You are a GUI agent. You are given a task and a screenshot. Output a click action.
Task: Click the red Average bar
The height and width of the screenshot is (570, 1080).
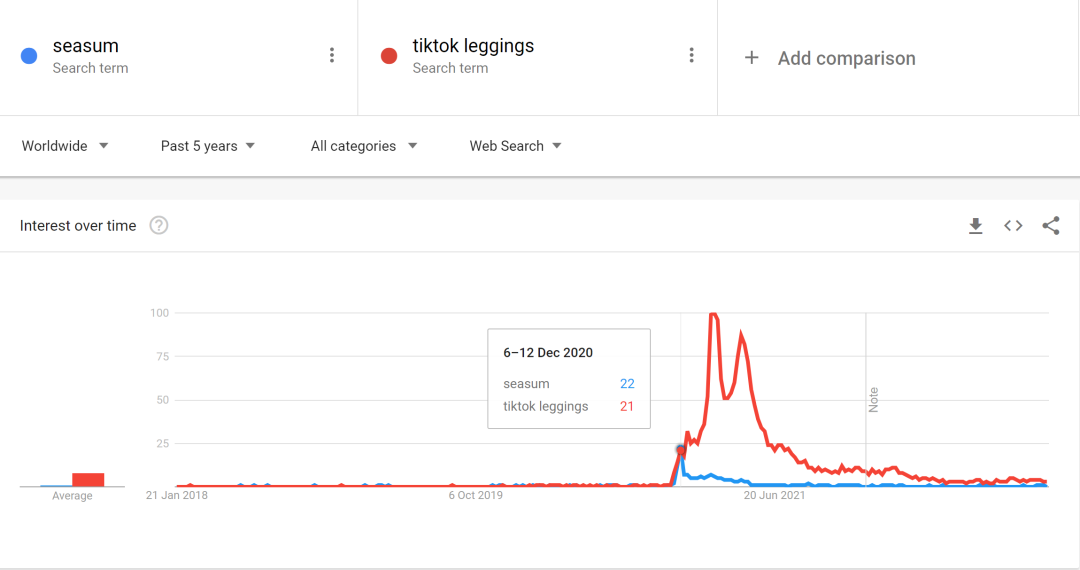pyautogui.click(x=88, y=480)
